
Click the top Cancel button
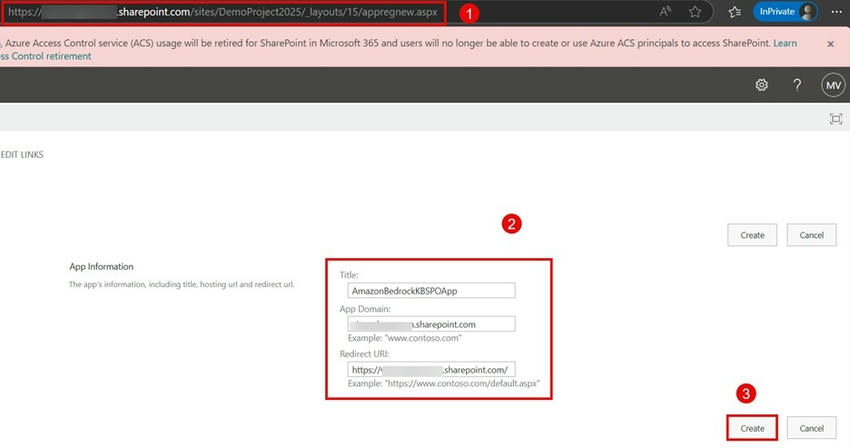pos(812,235)
